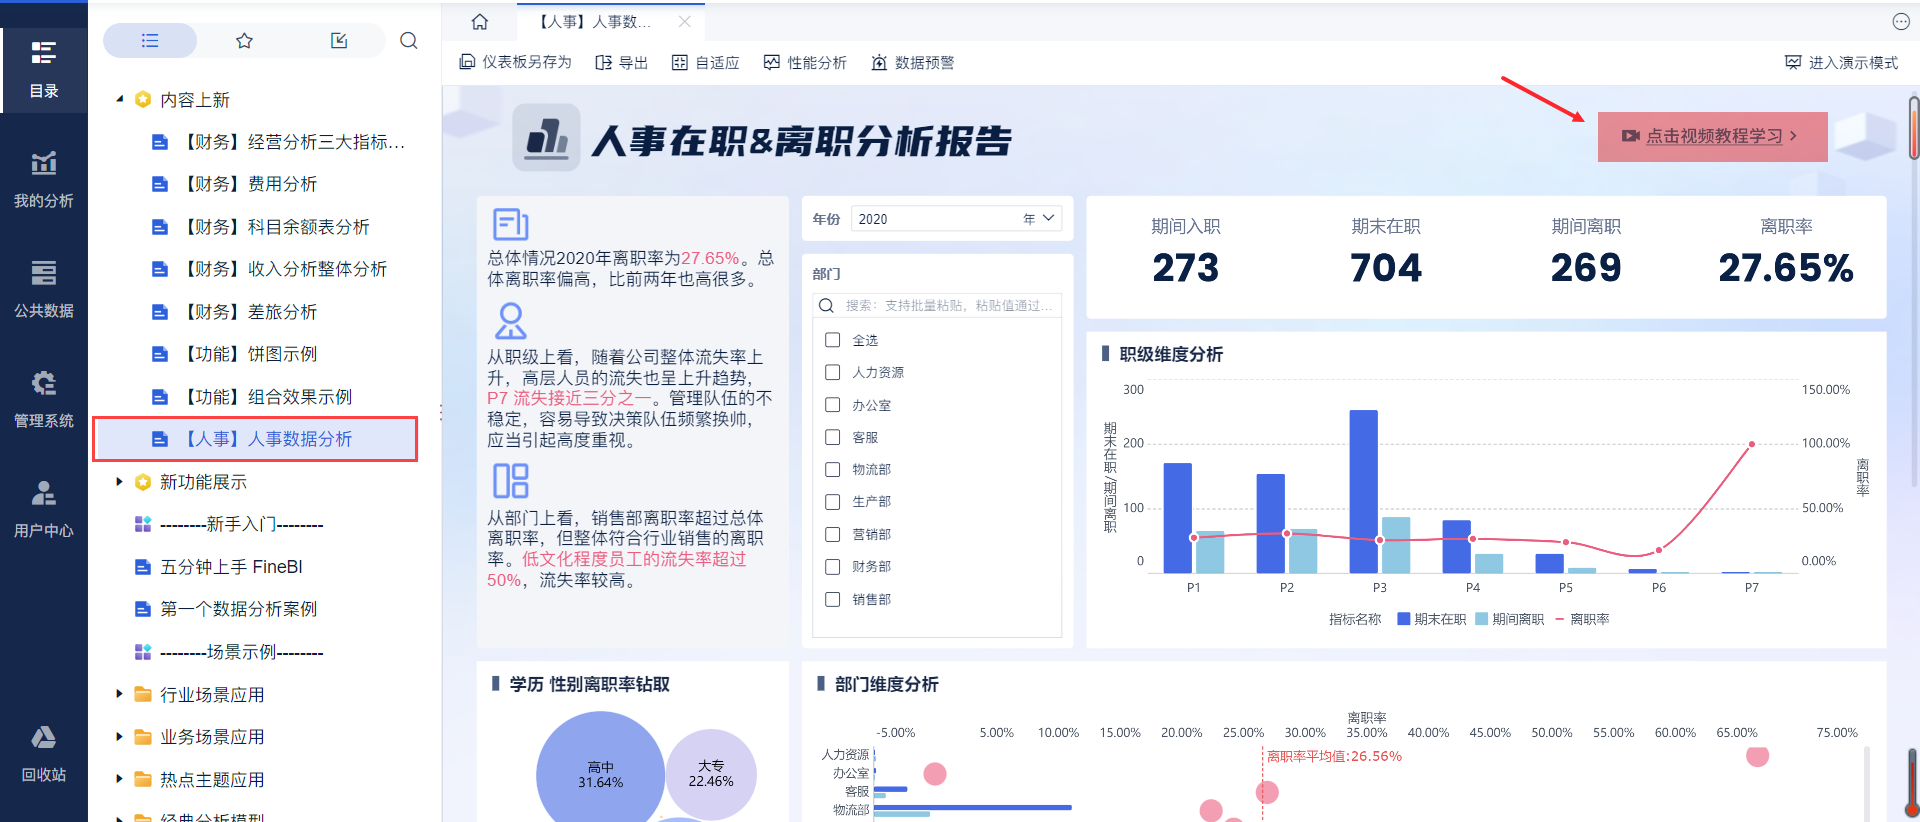Click the 点击视频教程学习 link button
Screen dimensions: 1920x822
[1713, 136]
